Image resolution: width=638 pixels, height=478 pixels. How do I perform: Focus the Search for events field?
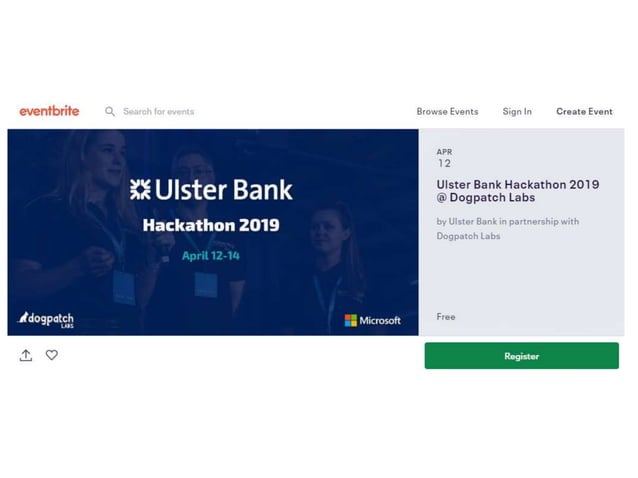pyautogui.click(x=159, y=111)
